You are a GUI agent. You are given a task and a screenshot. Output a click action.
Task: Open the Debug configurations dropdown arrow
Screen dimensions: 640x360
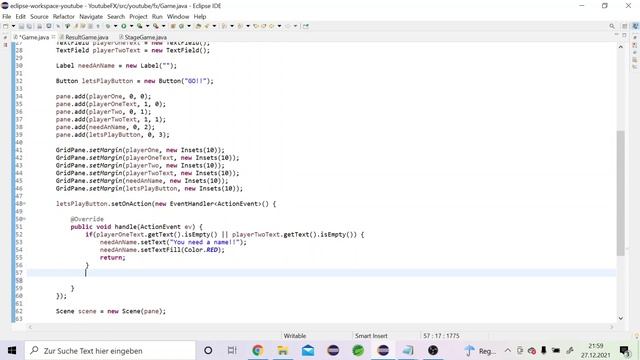(116, 26)
